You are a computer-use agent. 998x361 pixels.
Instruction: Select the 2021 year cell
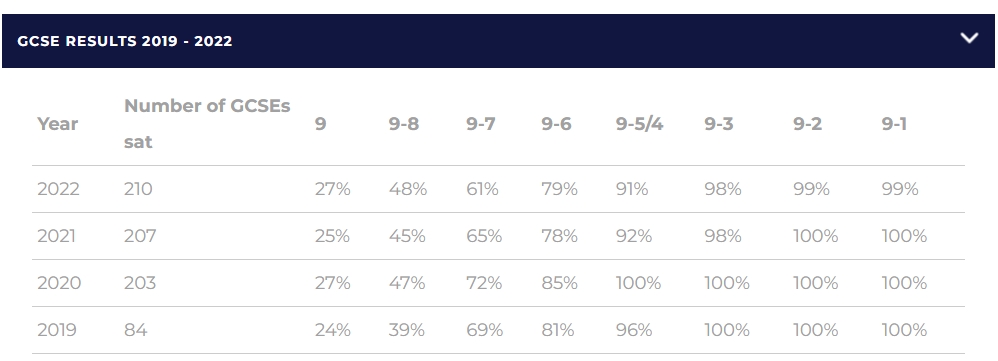pos(57,236)
